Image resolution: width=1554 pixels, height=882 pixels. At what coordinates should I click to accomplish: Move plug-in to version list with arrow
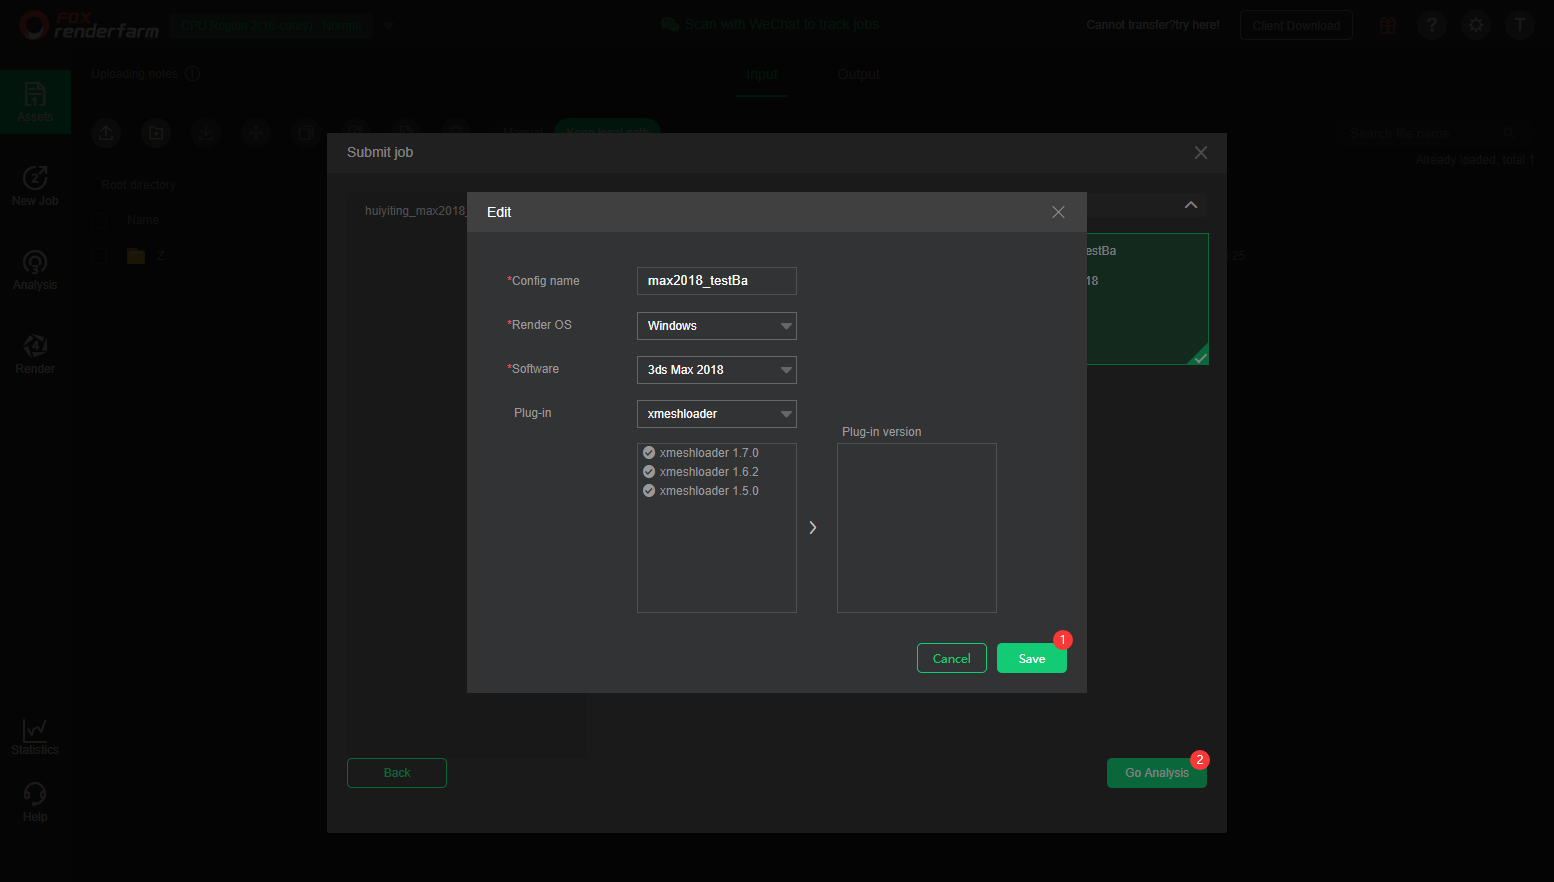click(813, 527)
